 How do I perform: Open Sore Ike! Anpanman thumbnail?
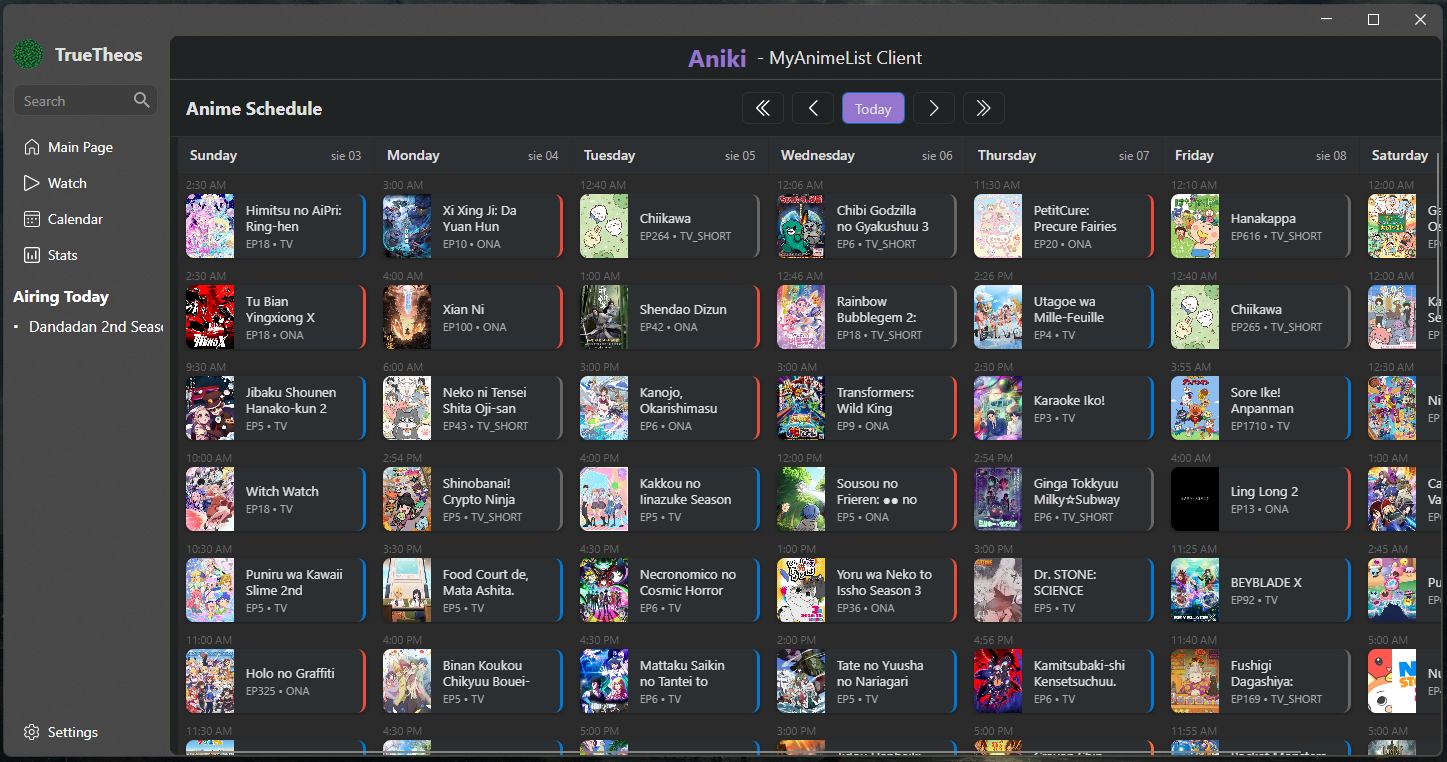pos(1195,408)
